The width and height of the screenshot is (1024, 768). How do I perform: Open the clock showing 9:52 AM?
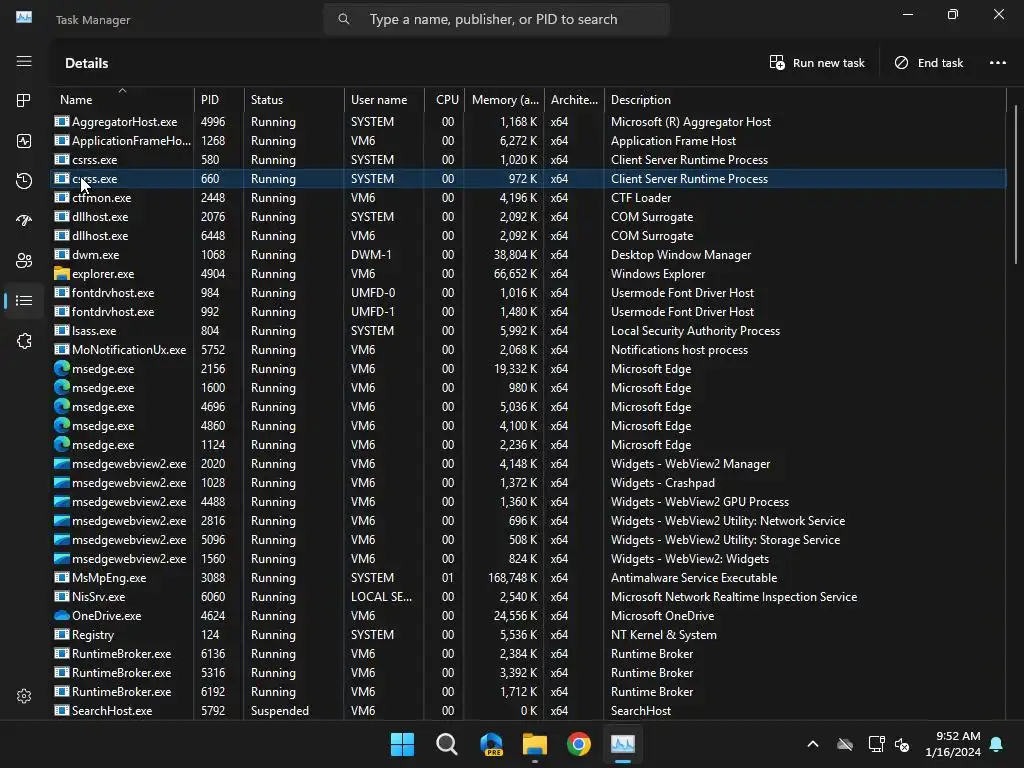(x=953, y=744)
